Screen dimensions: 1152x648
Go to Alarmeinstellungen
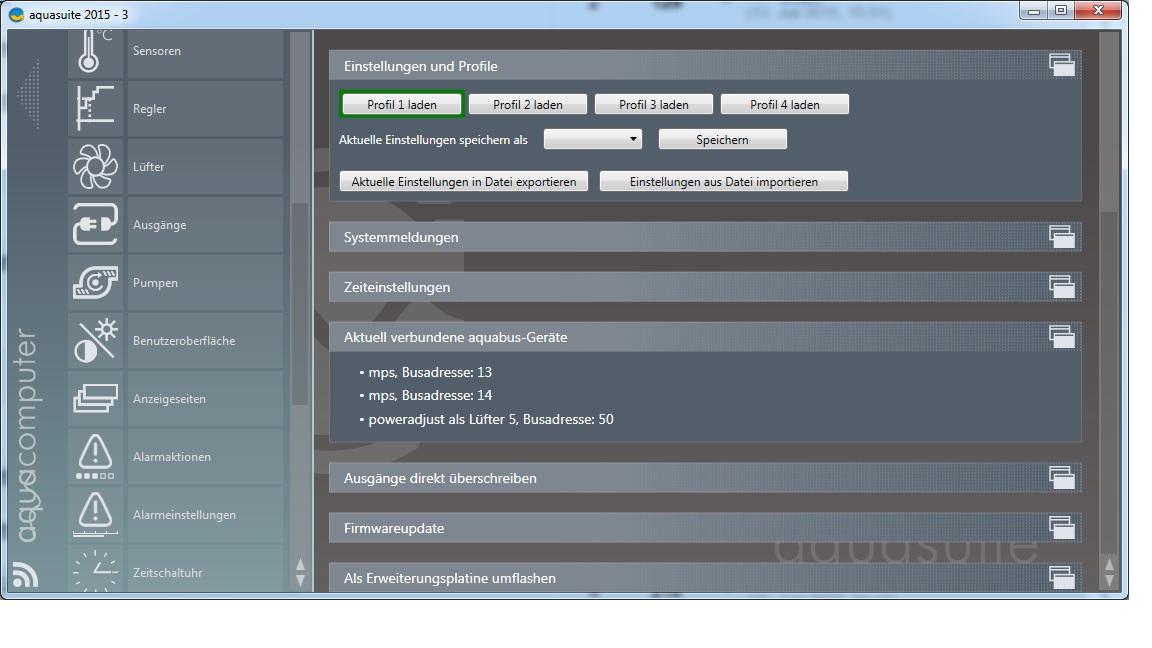206,515
